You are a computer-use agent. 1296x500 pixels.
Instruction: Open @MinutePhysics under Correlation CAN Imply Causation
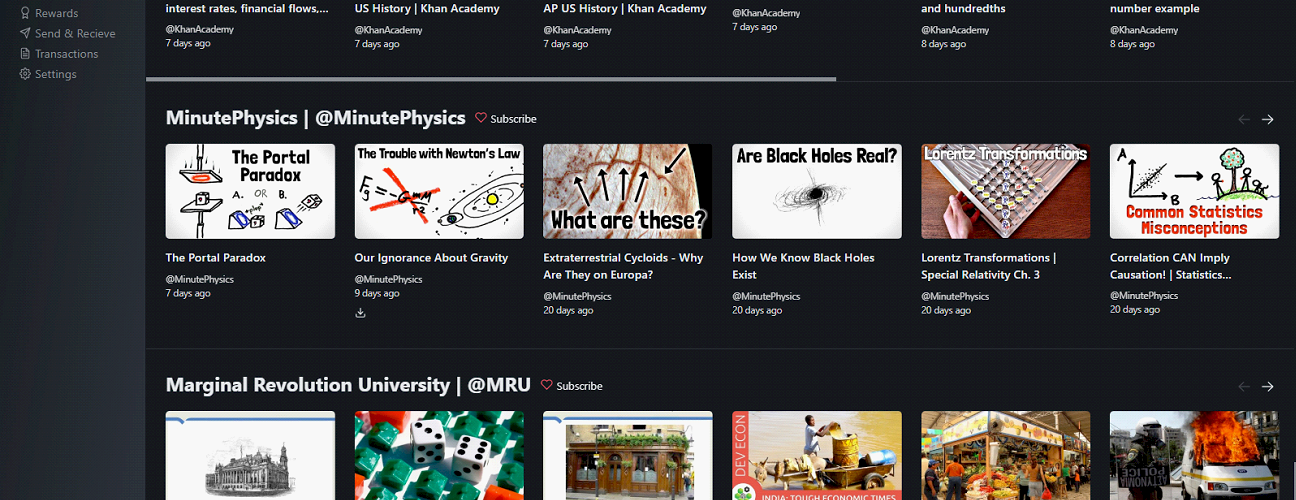click(1144, 296)
